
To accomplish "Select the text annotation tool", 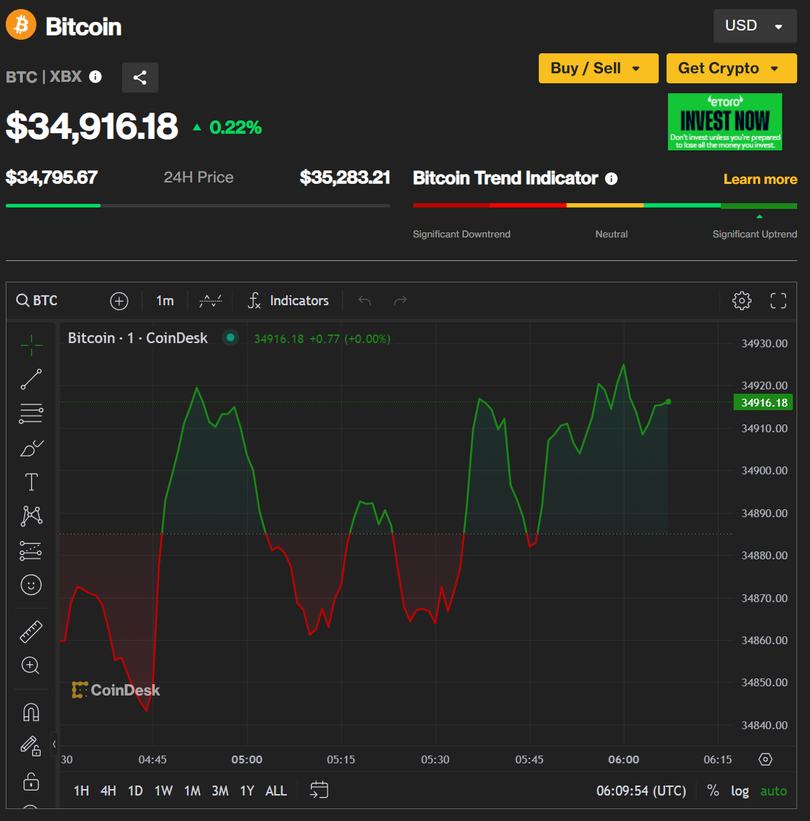I will point(31,482).
